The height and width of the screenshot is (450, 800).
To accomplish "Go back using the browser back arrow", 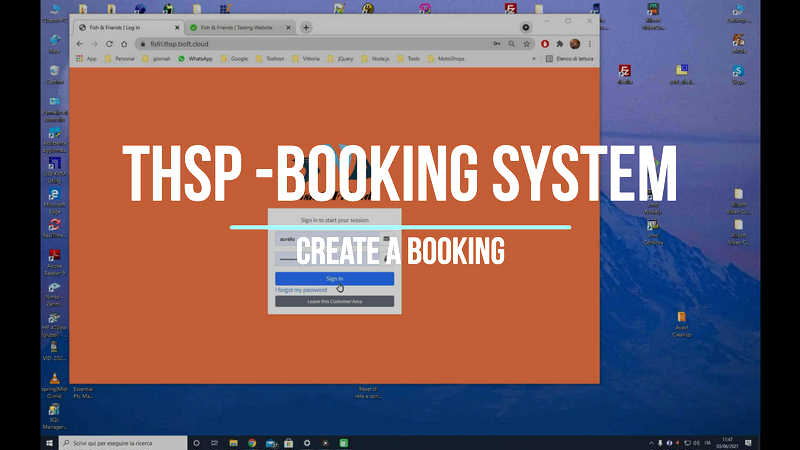I will (80, 44).
